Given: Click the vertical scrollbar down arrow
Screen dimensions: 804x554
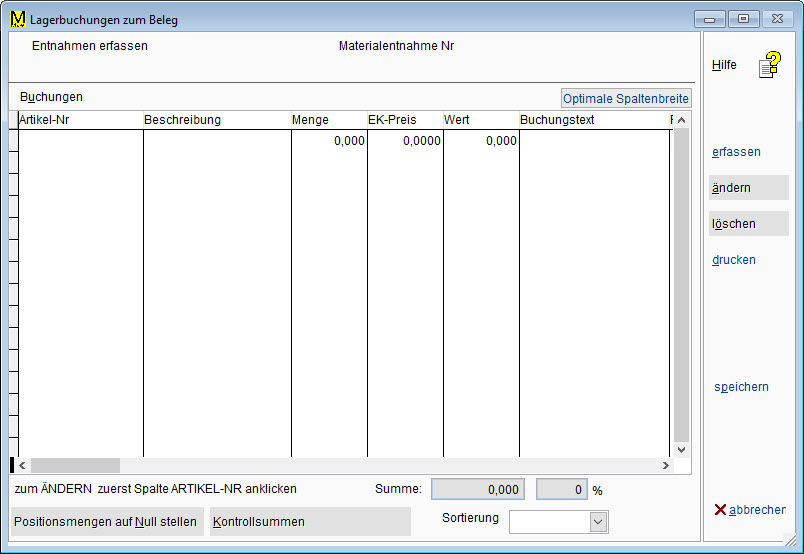Looking at the screenshot, I should click(682, 450).
